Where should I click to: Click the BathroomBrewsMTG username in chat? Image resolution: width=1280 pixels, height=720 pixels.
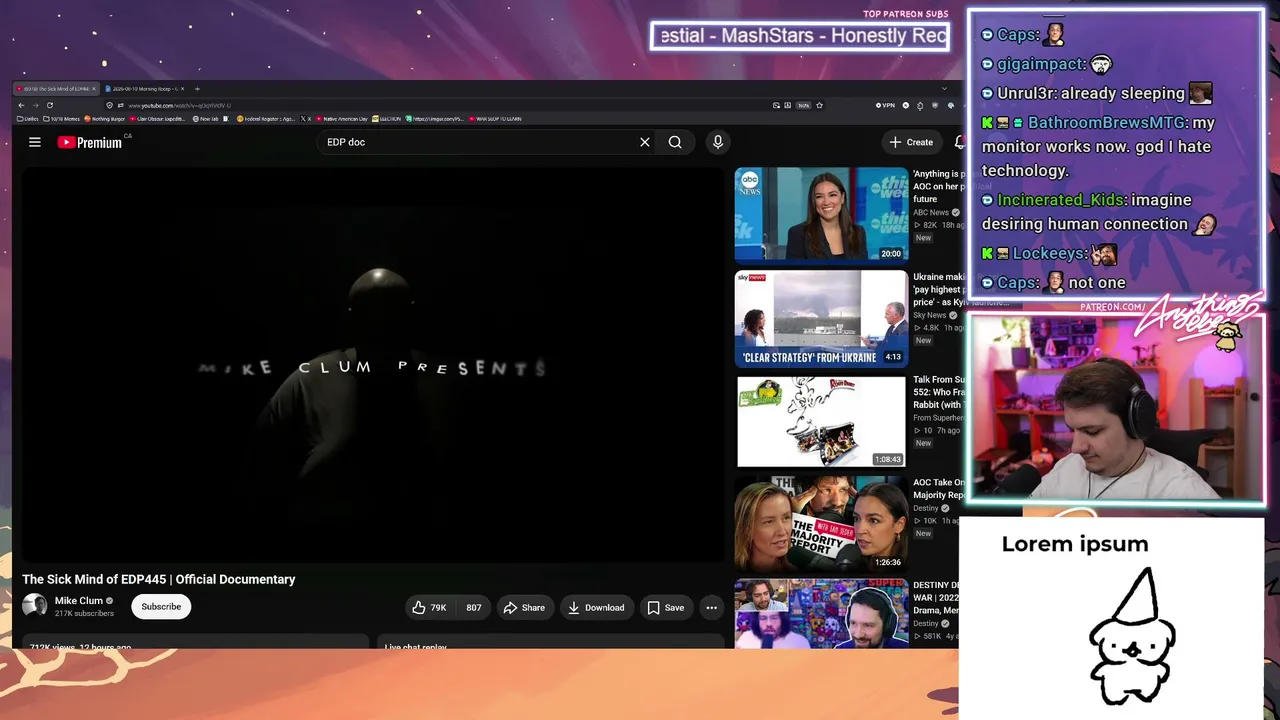1105,123
